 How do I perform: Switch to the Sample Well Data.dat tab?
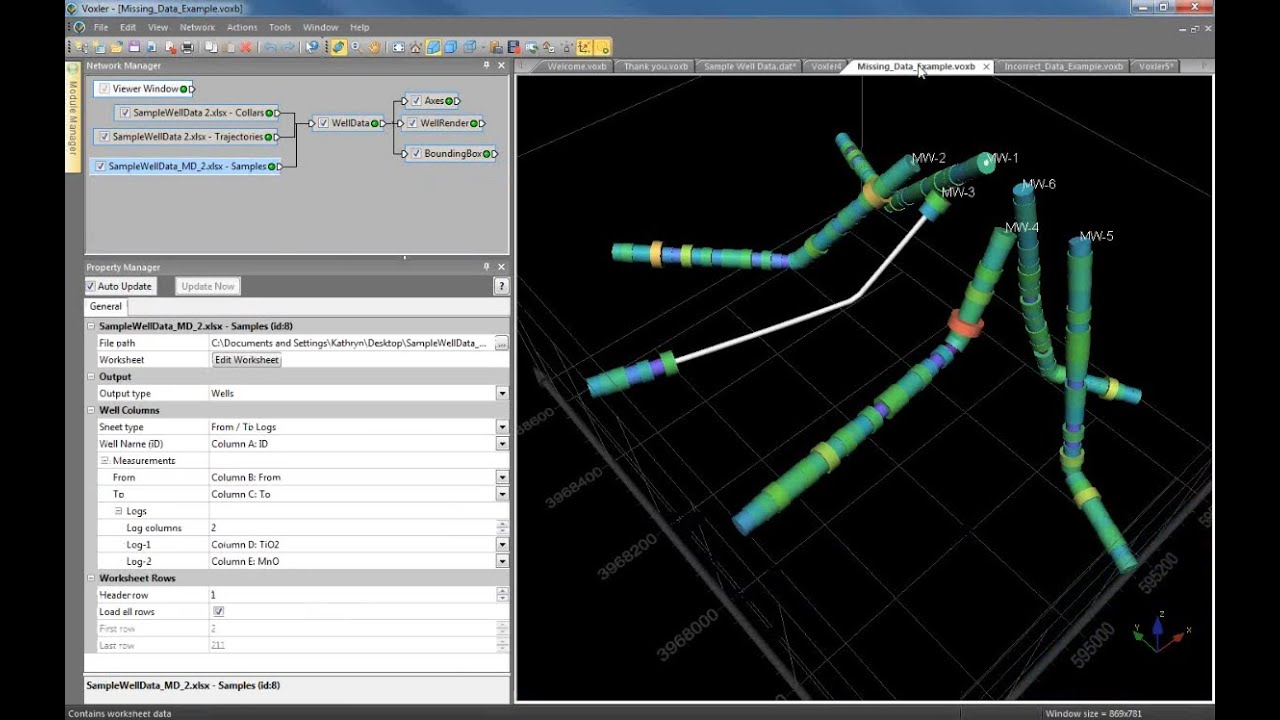749,66
